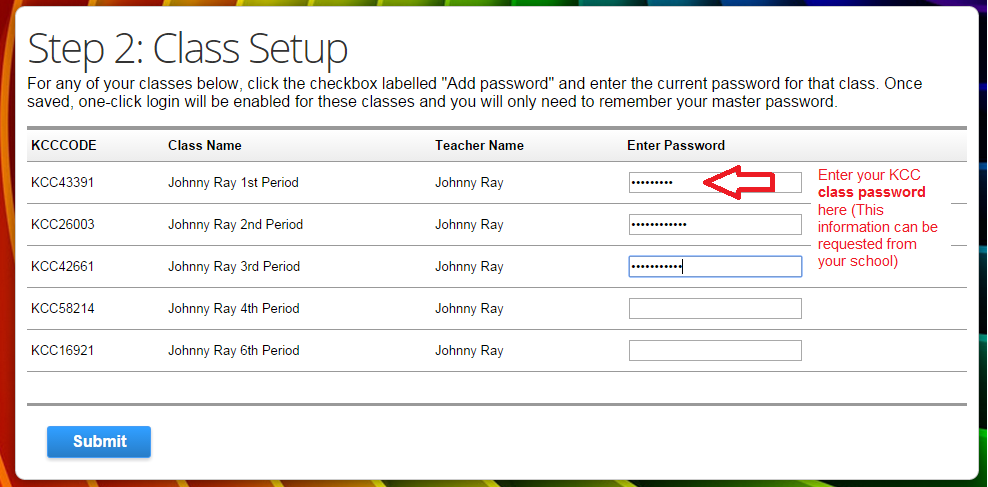Click the Johnny Ray 6th Period class name
The height and width of the screenshot is (487, 988).
click(234, 351)
